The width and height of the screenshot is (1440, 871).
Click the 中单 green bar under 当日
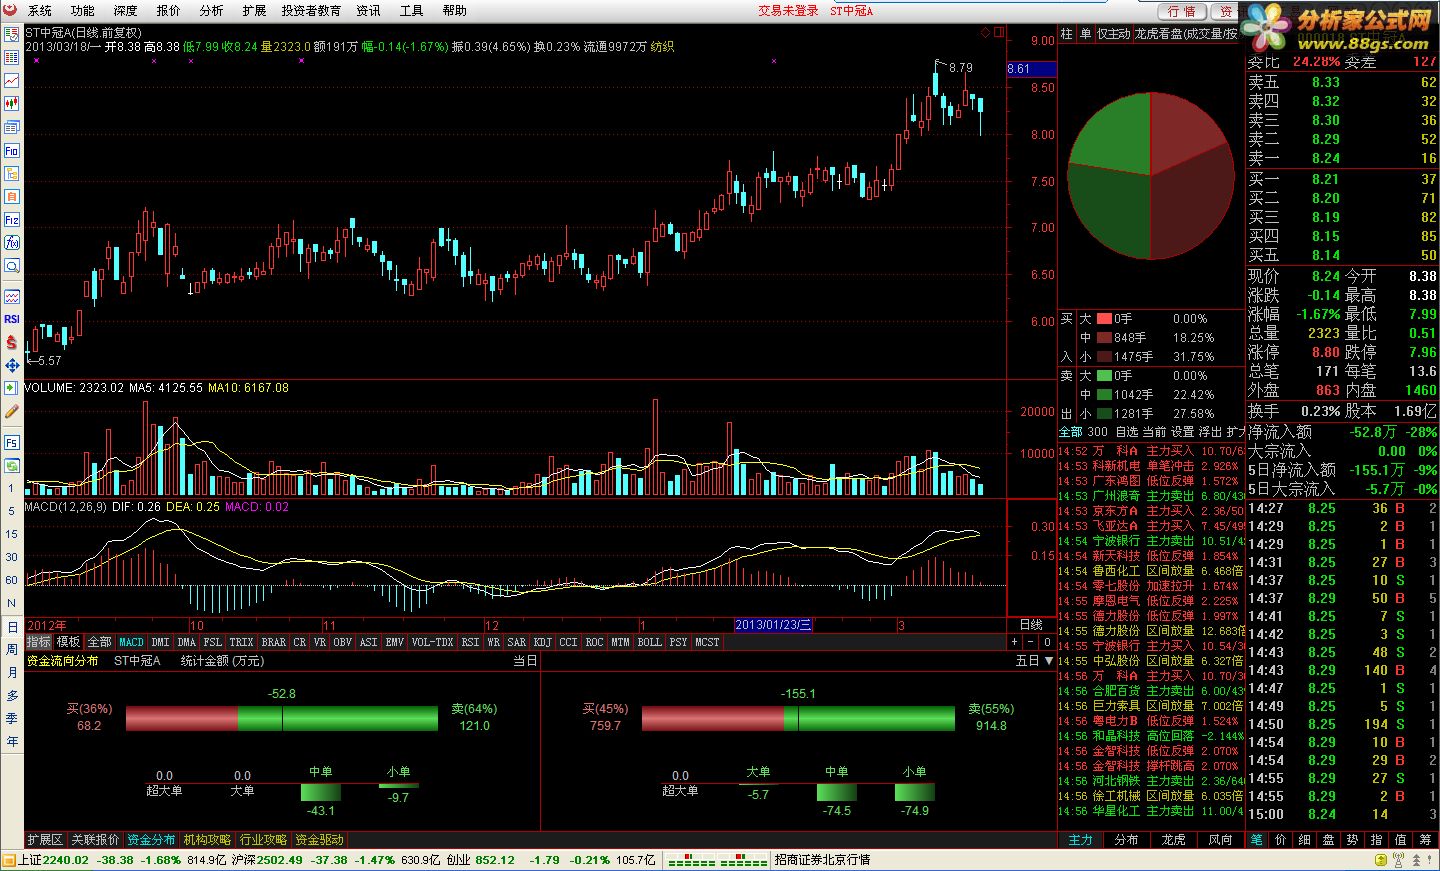pyautogui.click(x=321, y=792)
